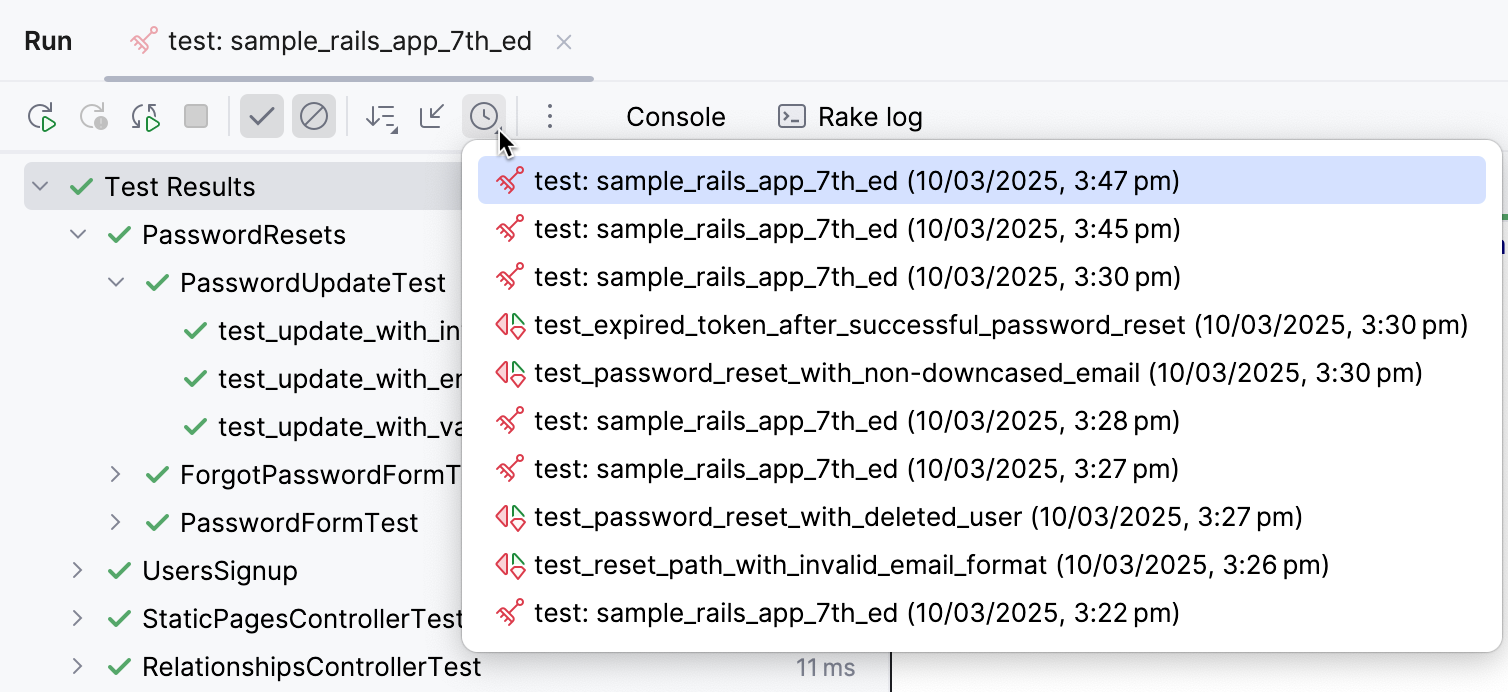
Task: Switch to the Console tab
Action: pos(675,117)
